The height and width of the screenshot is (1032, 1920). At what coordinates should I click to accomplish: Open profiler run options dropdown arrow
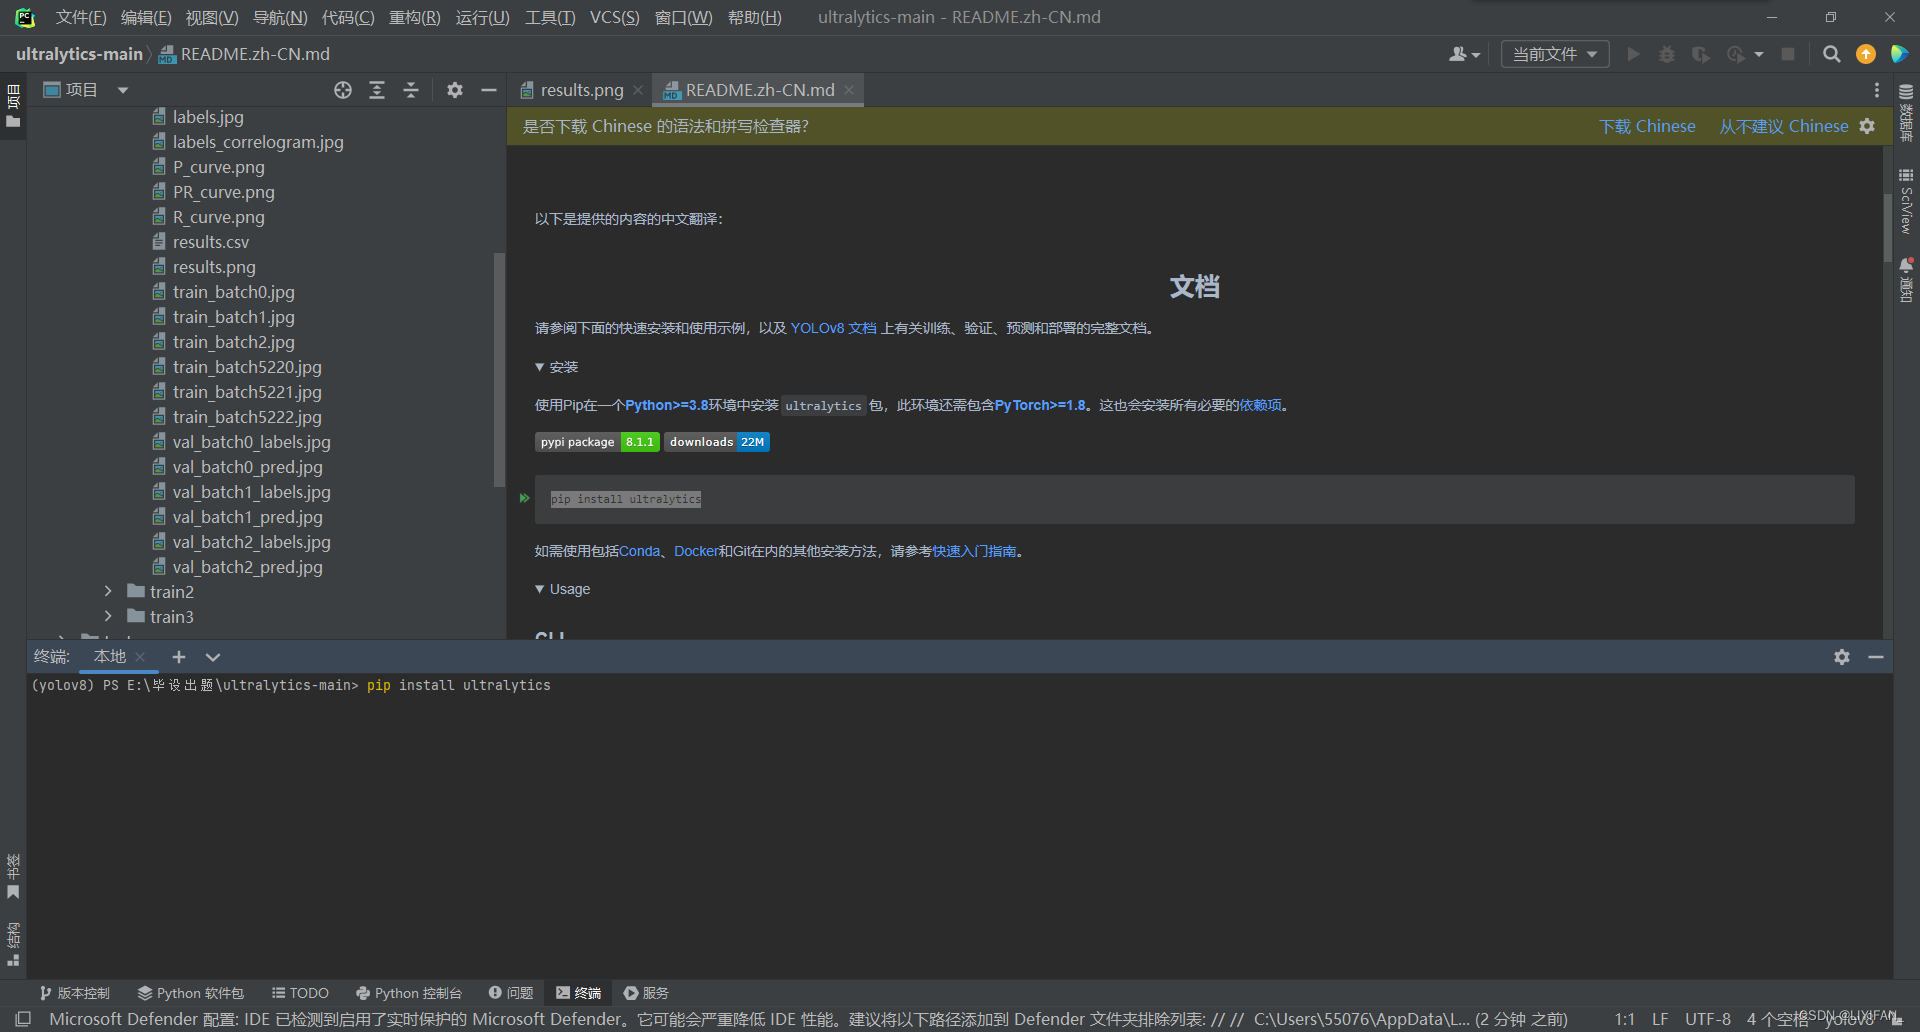click(1759, 54)
